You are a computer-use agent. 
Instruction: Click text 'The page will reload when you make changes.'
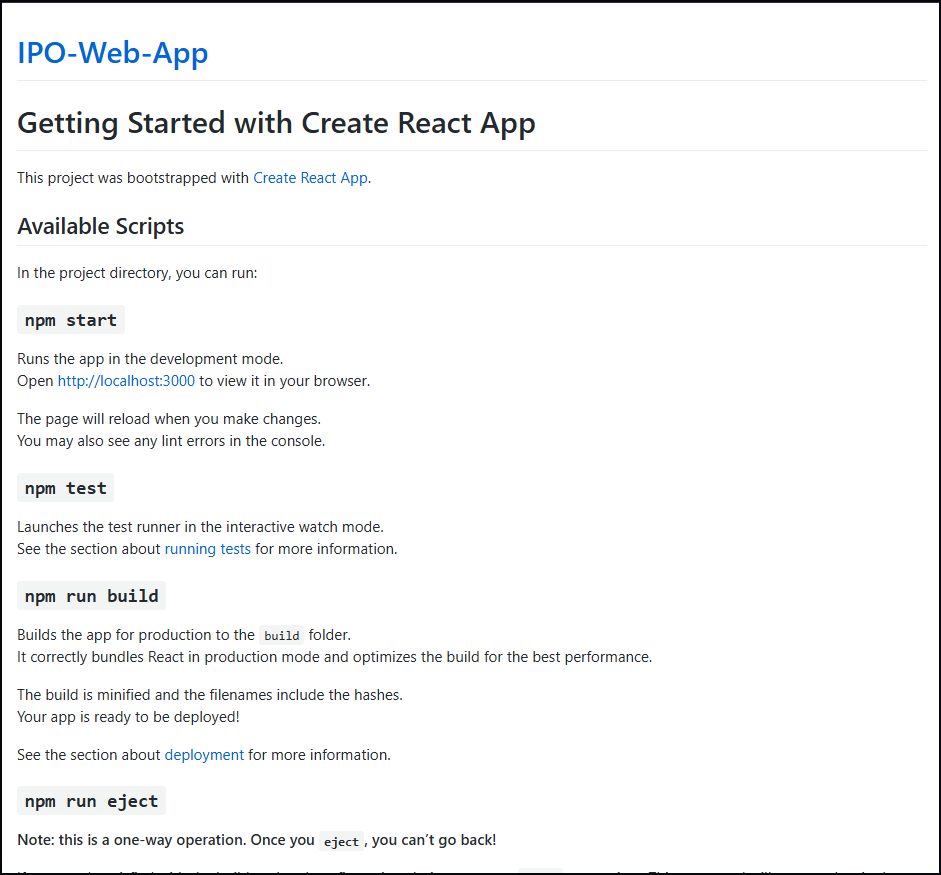(x=169, y=418)
